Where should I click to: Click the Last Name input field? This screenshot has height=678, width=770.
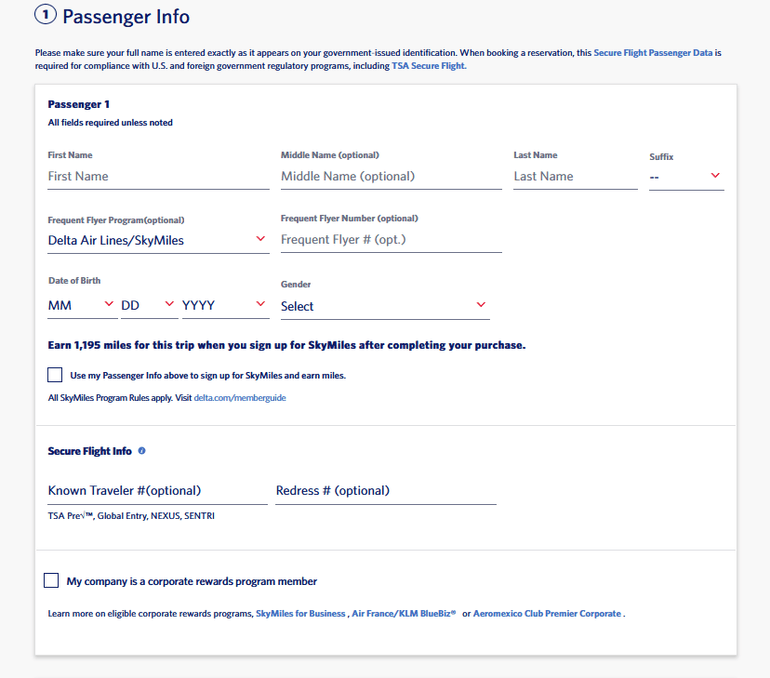click(x=575, y=176)
